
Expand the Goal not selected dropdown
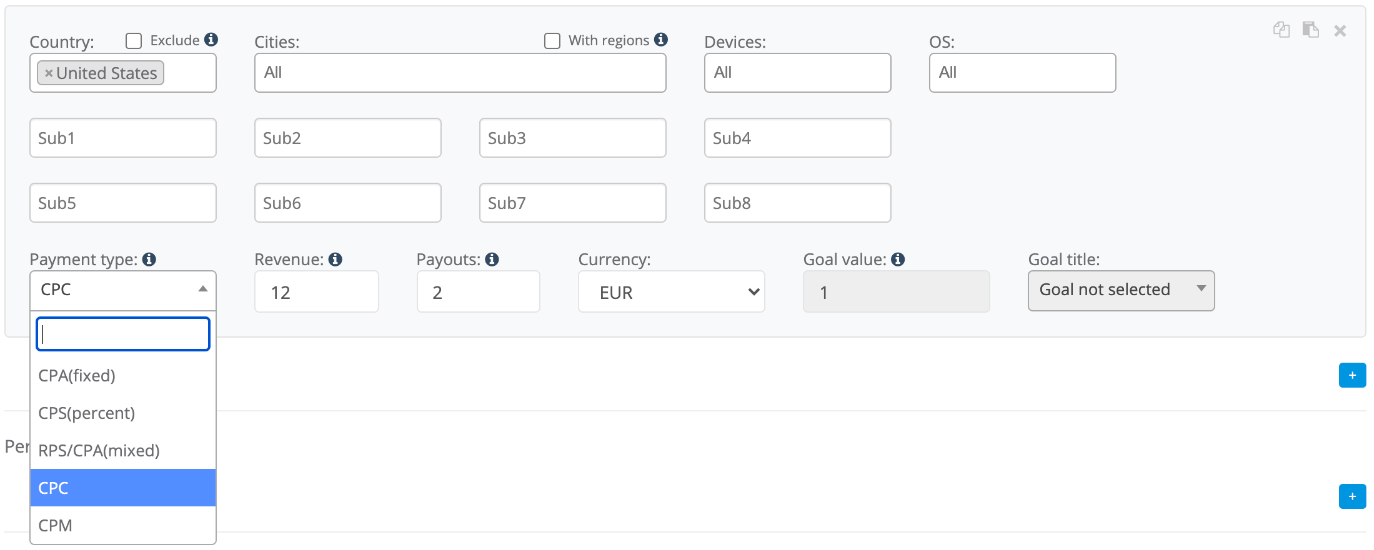click(x=1120, y=290)
